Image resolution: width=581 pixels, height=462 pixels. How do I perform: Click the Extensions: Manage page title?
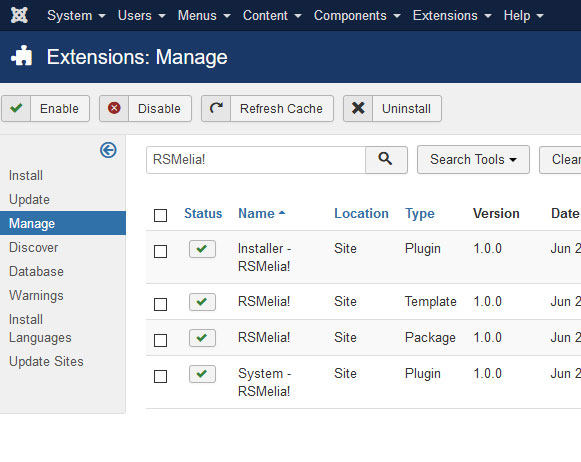pos(137,57)
